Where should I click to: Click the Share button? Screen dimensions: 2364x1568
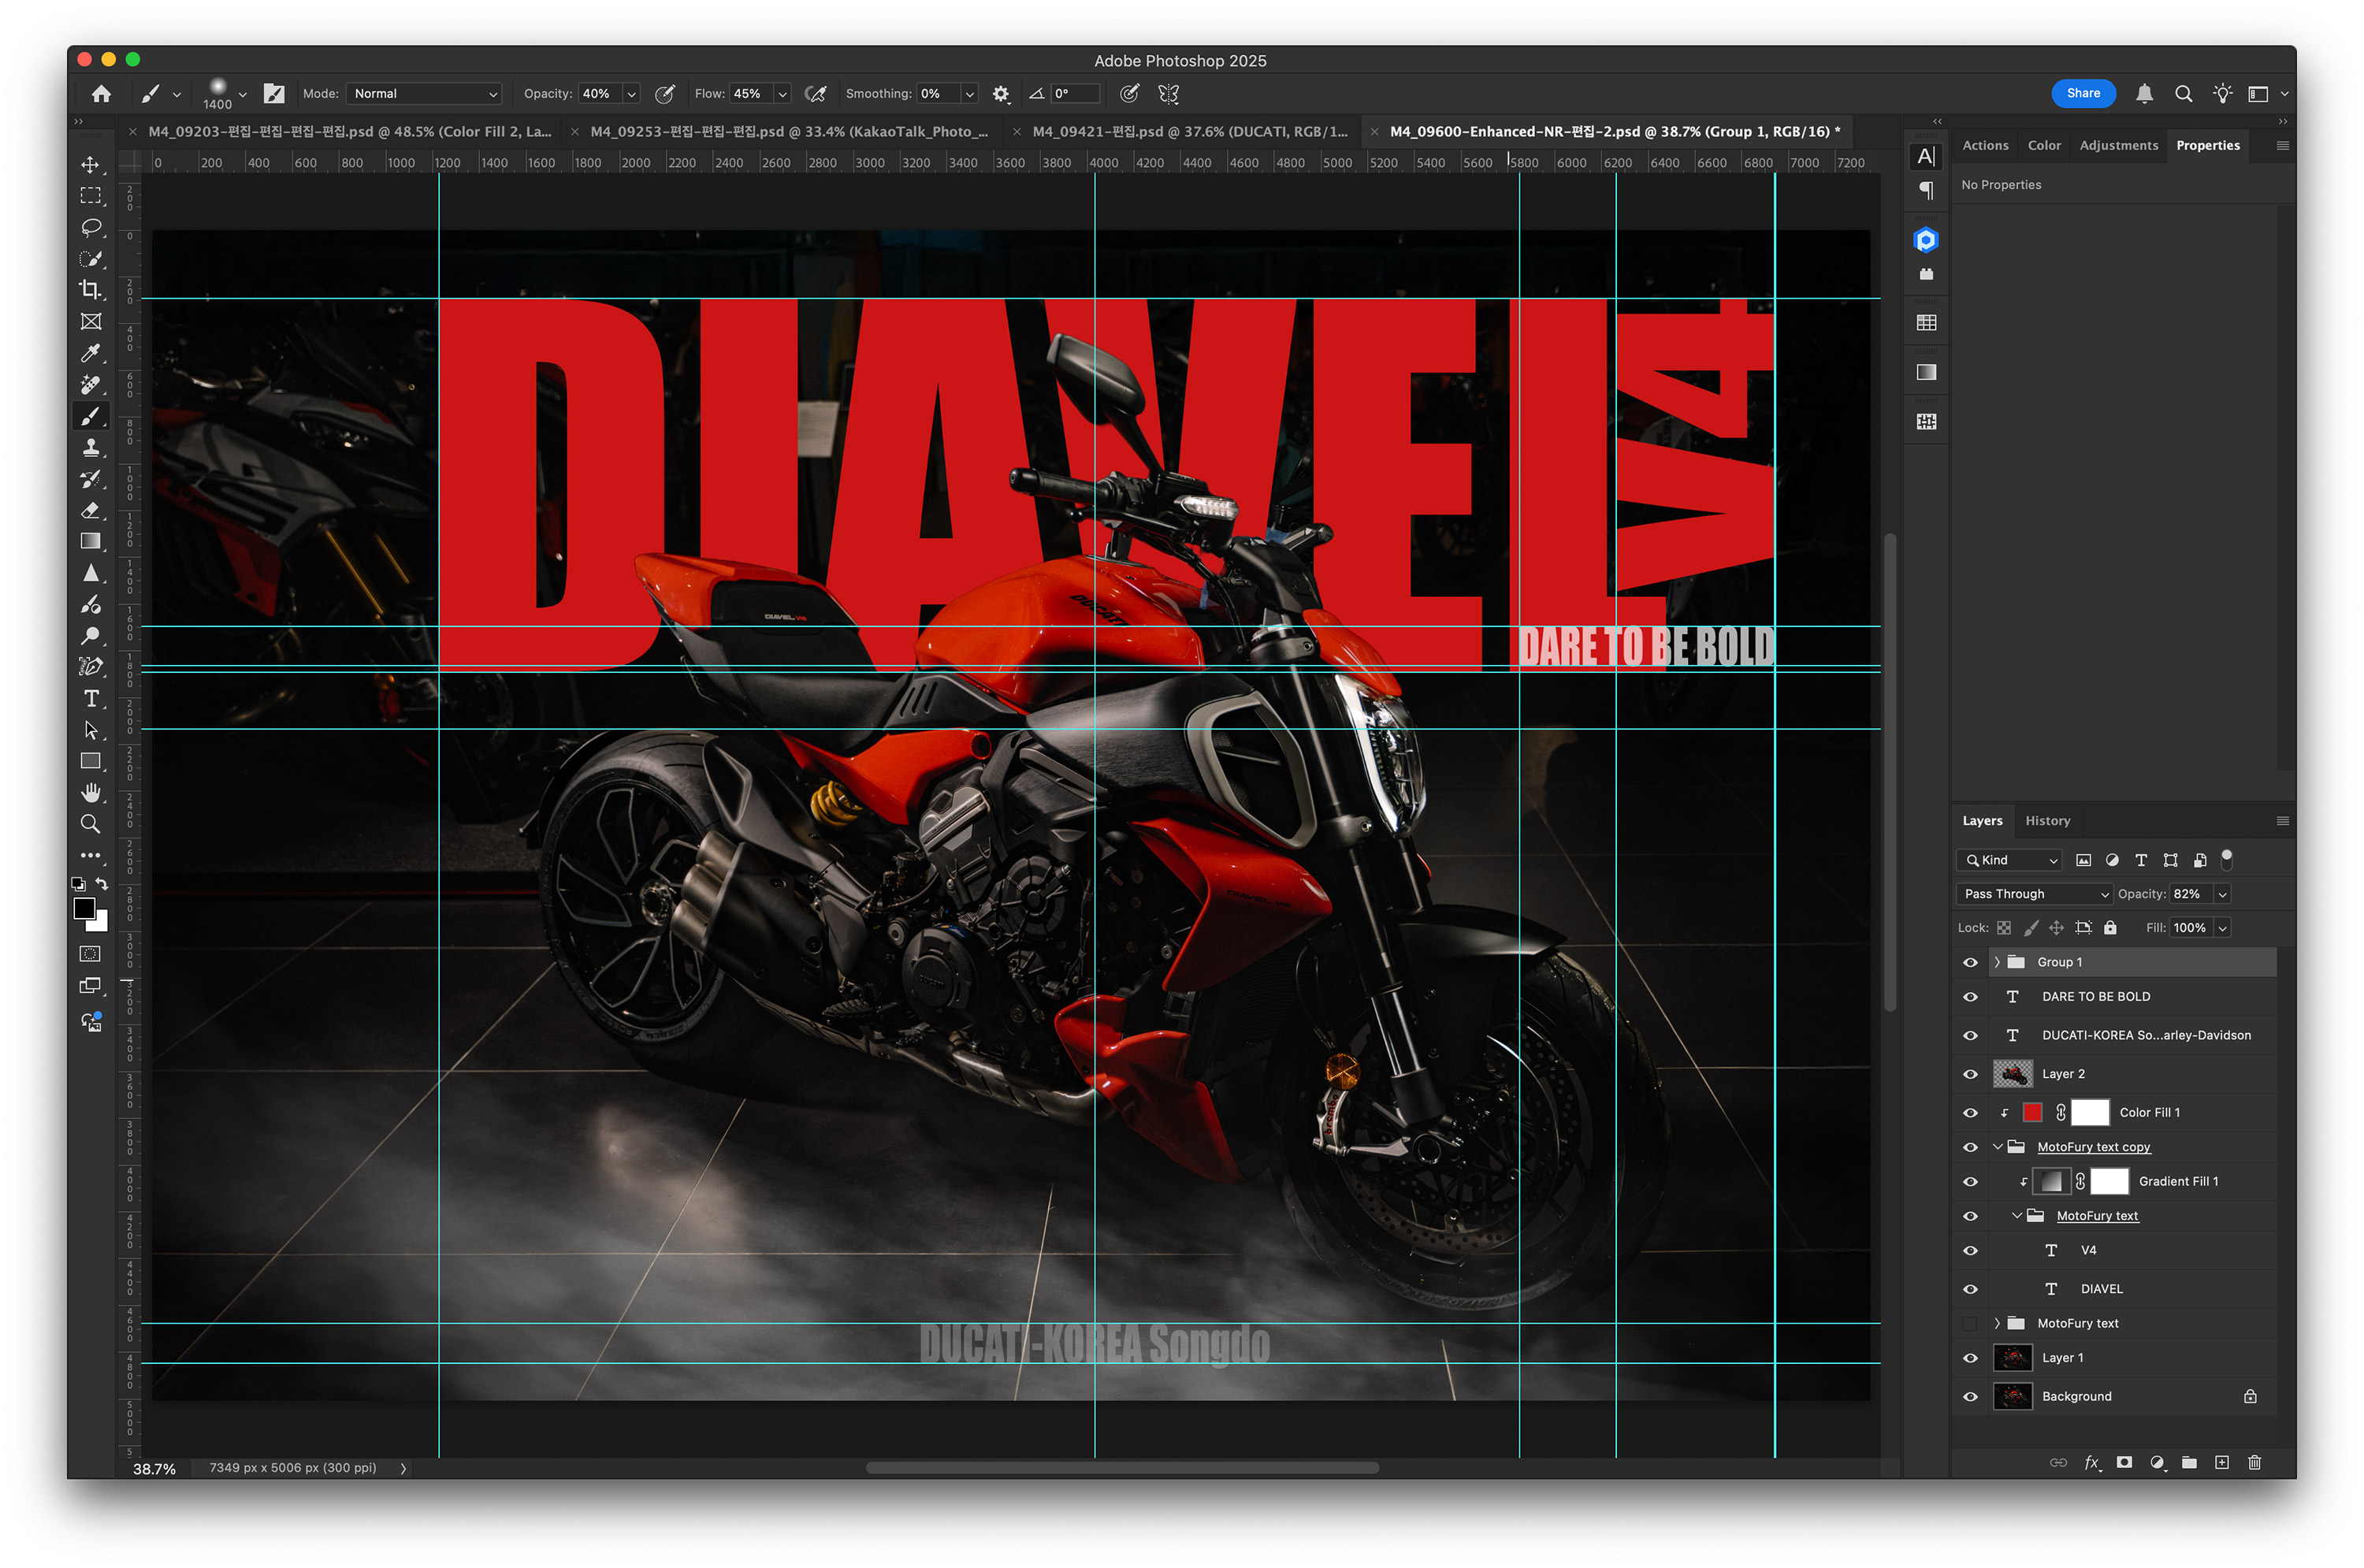click(x=2084, y=93)
